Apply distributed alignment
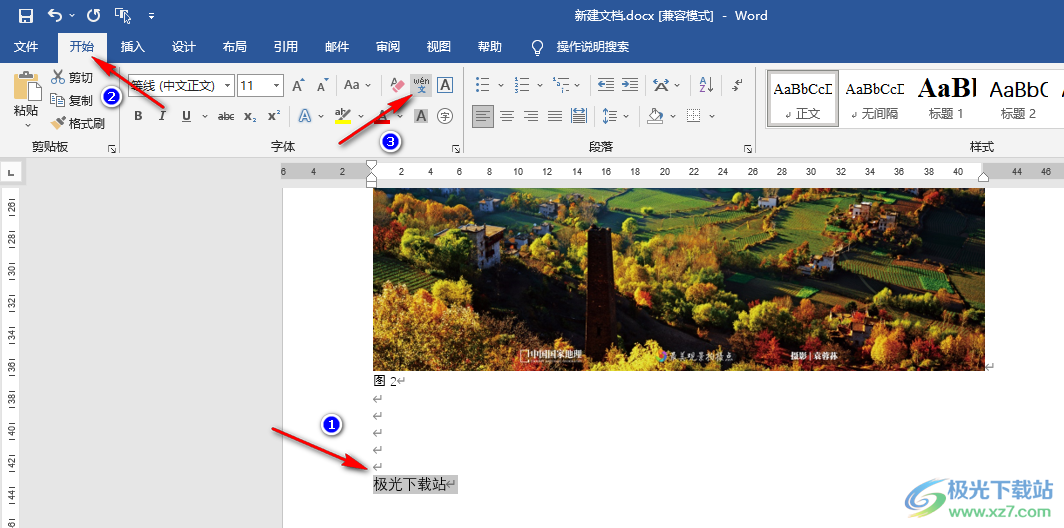The height and width of the screenshot is (528, 1064). [x=579, y=116]
